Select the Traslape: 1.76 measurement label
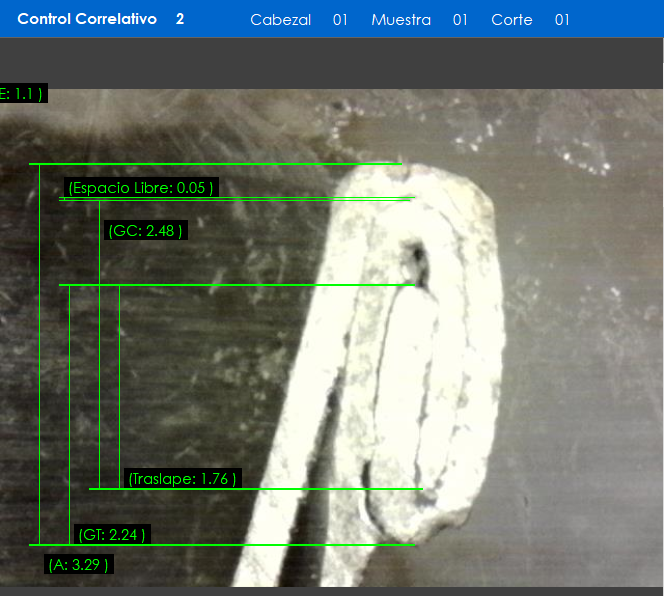664x596 pixels. click(182, 479)
